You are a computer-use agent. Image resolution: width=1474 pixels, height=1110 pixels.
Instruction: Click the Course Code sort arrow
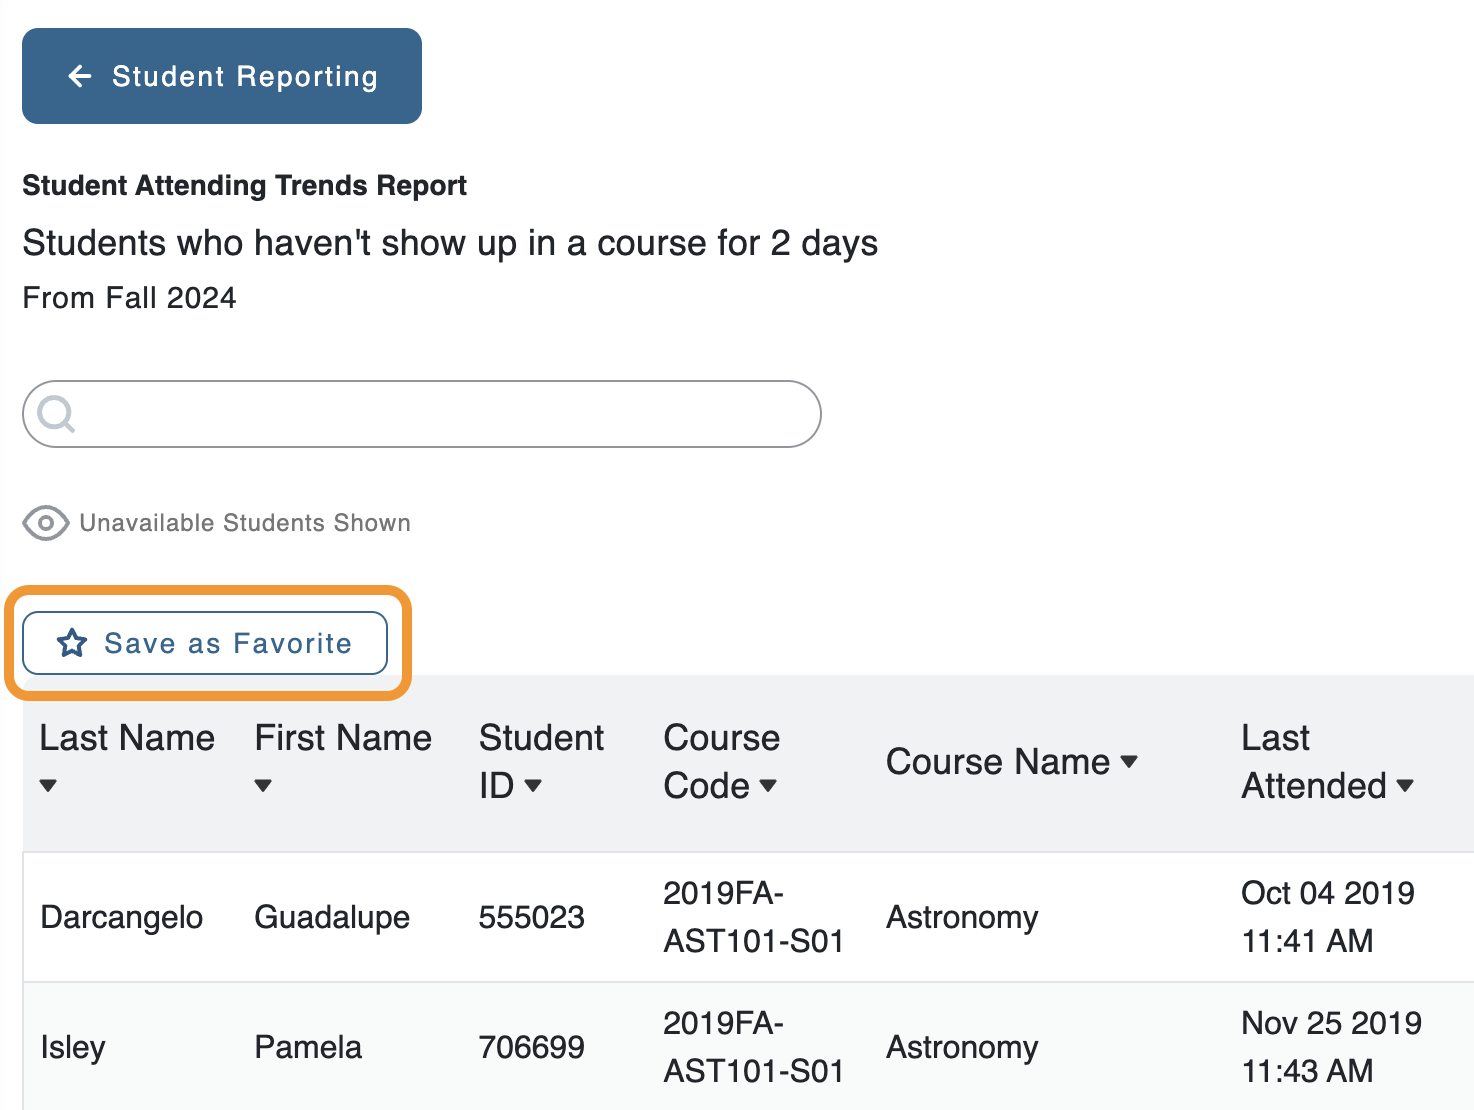[x=768, y=786]
